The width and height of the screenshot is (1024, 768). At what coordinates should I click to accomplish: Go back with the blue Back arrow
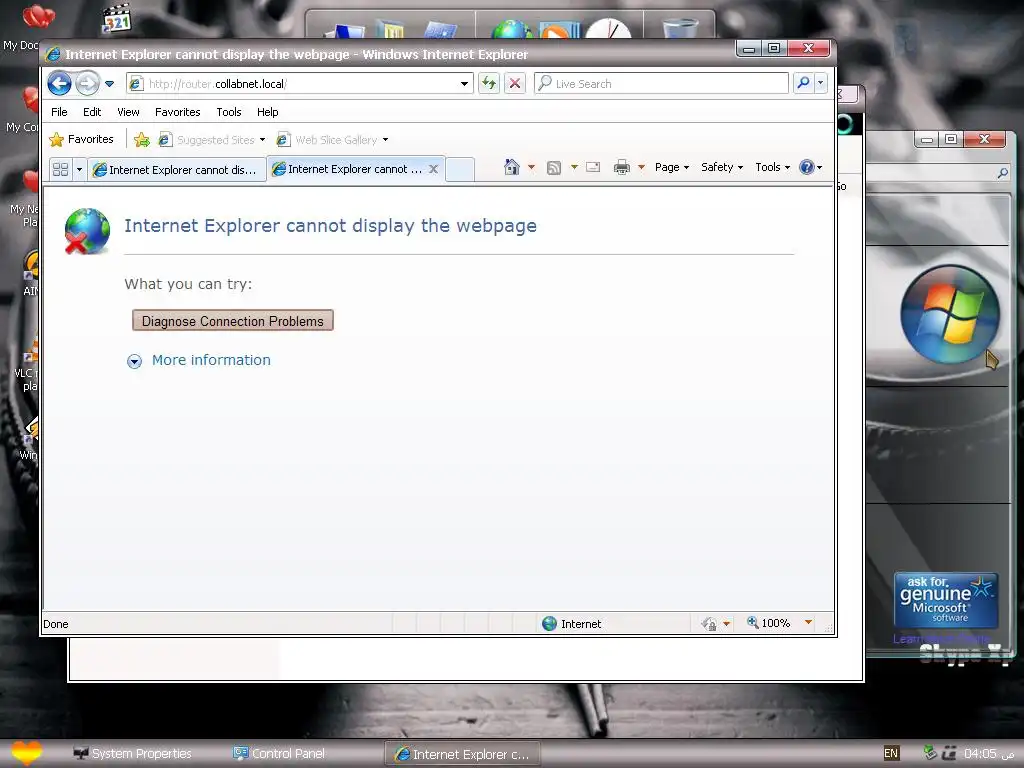click(x=59, y=84)
